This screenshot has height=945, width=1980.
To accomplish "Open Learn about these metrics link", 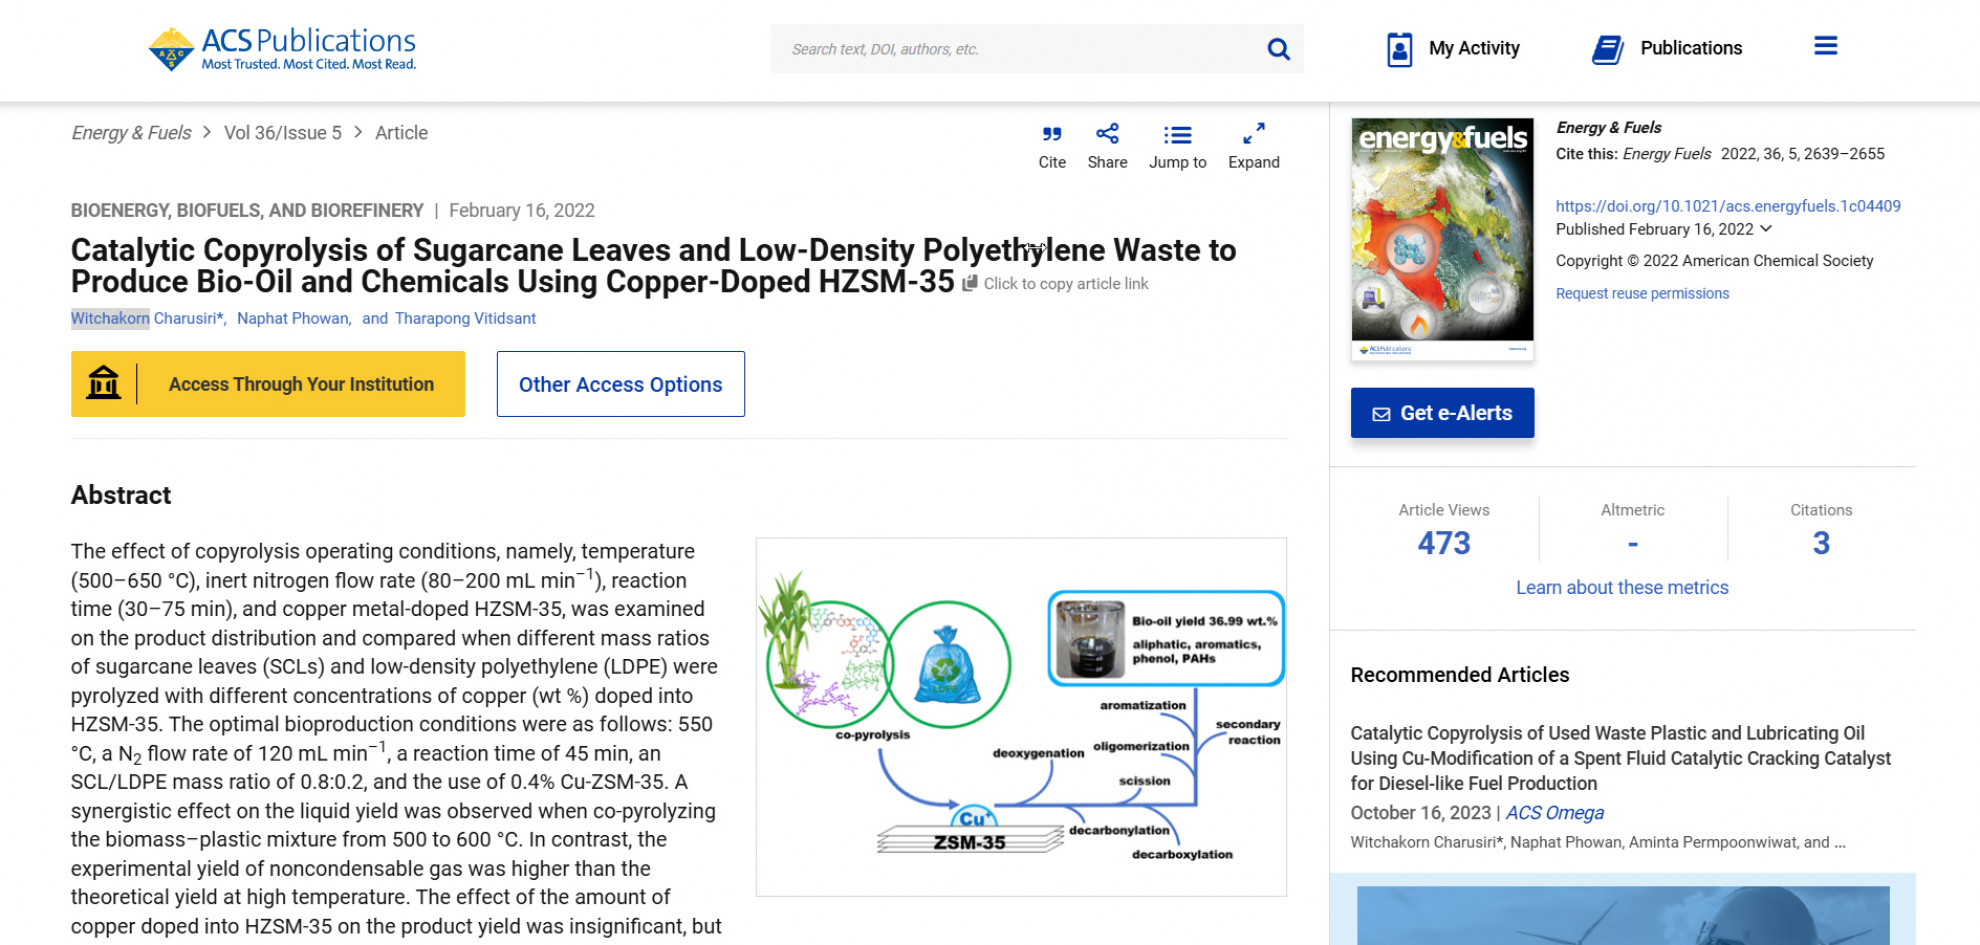I will click(x=1622, y=587).
